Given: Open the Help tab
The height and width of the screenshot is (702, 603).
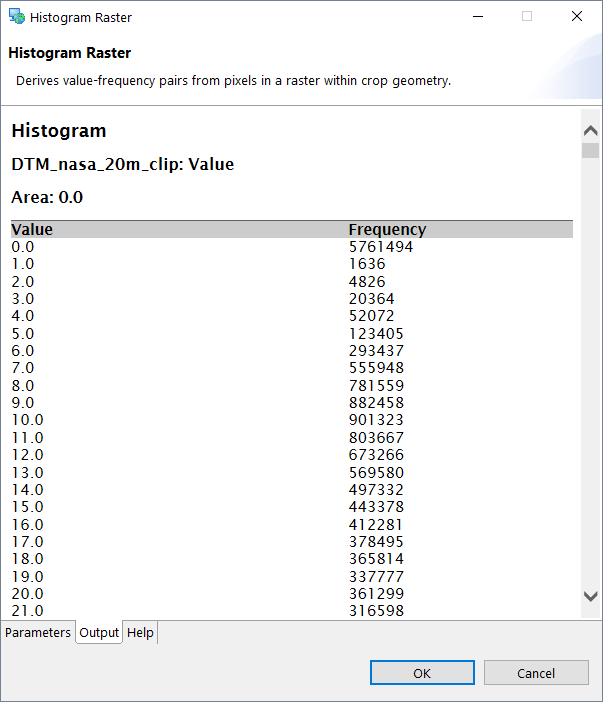Looking at the screenshot, I should pyautogui.click(x=140, y=633).
